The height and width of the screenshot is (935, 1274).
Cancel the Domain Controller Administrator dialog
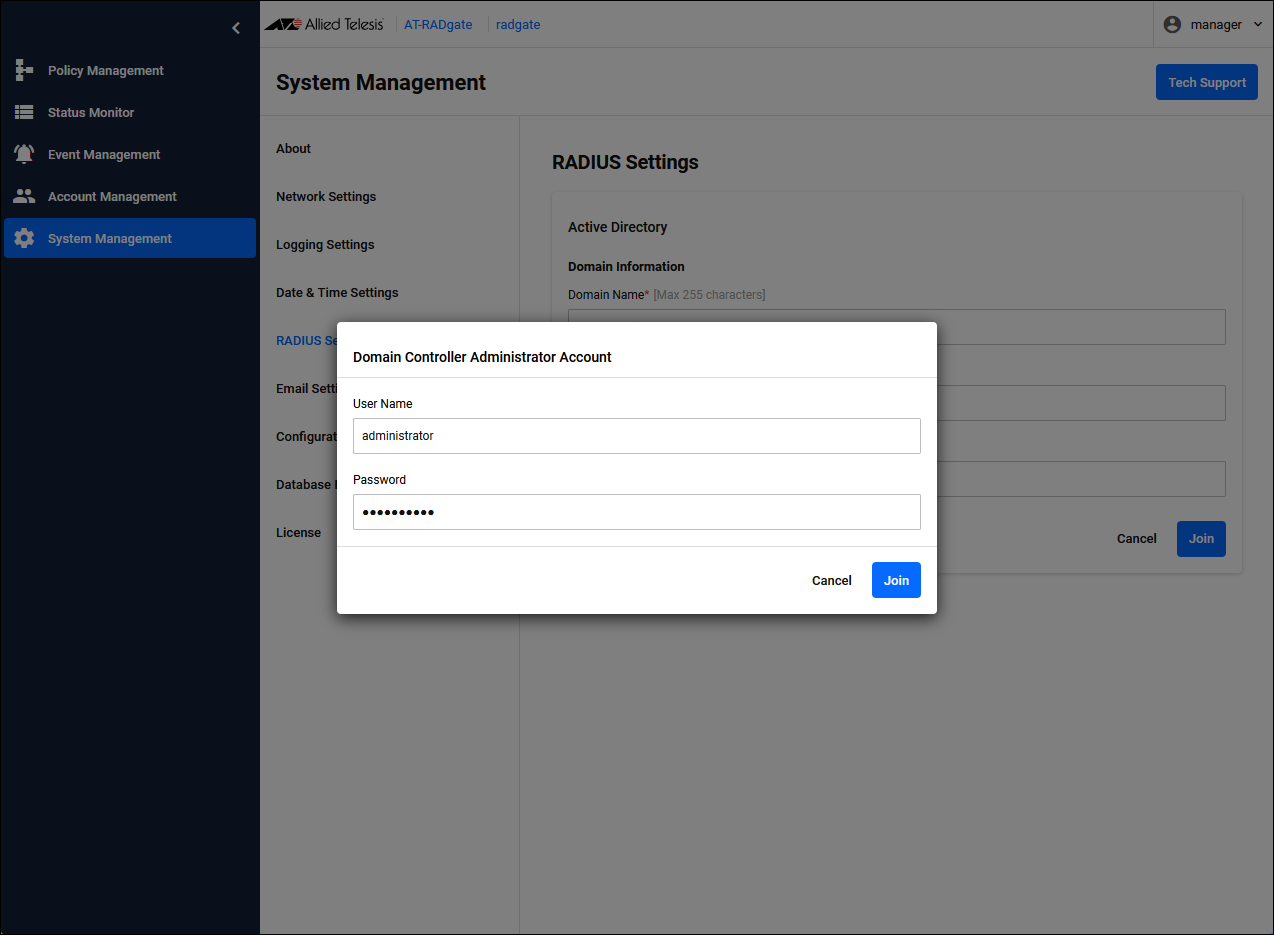pyautogui.click(x=831, y=581)
